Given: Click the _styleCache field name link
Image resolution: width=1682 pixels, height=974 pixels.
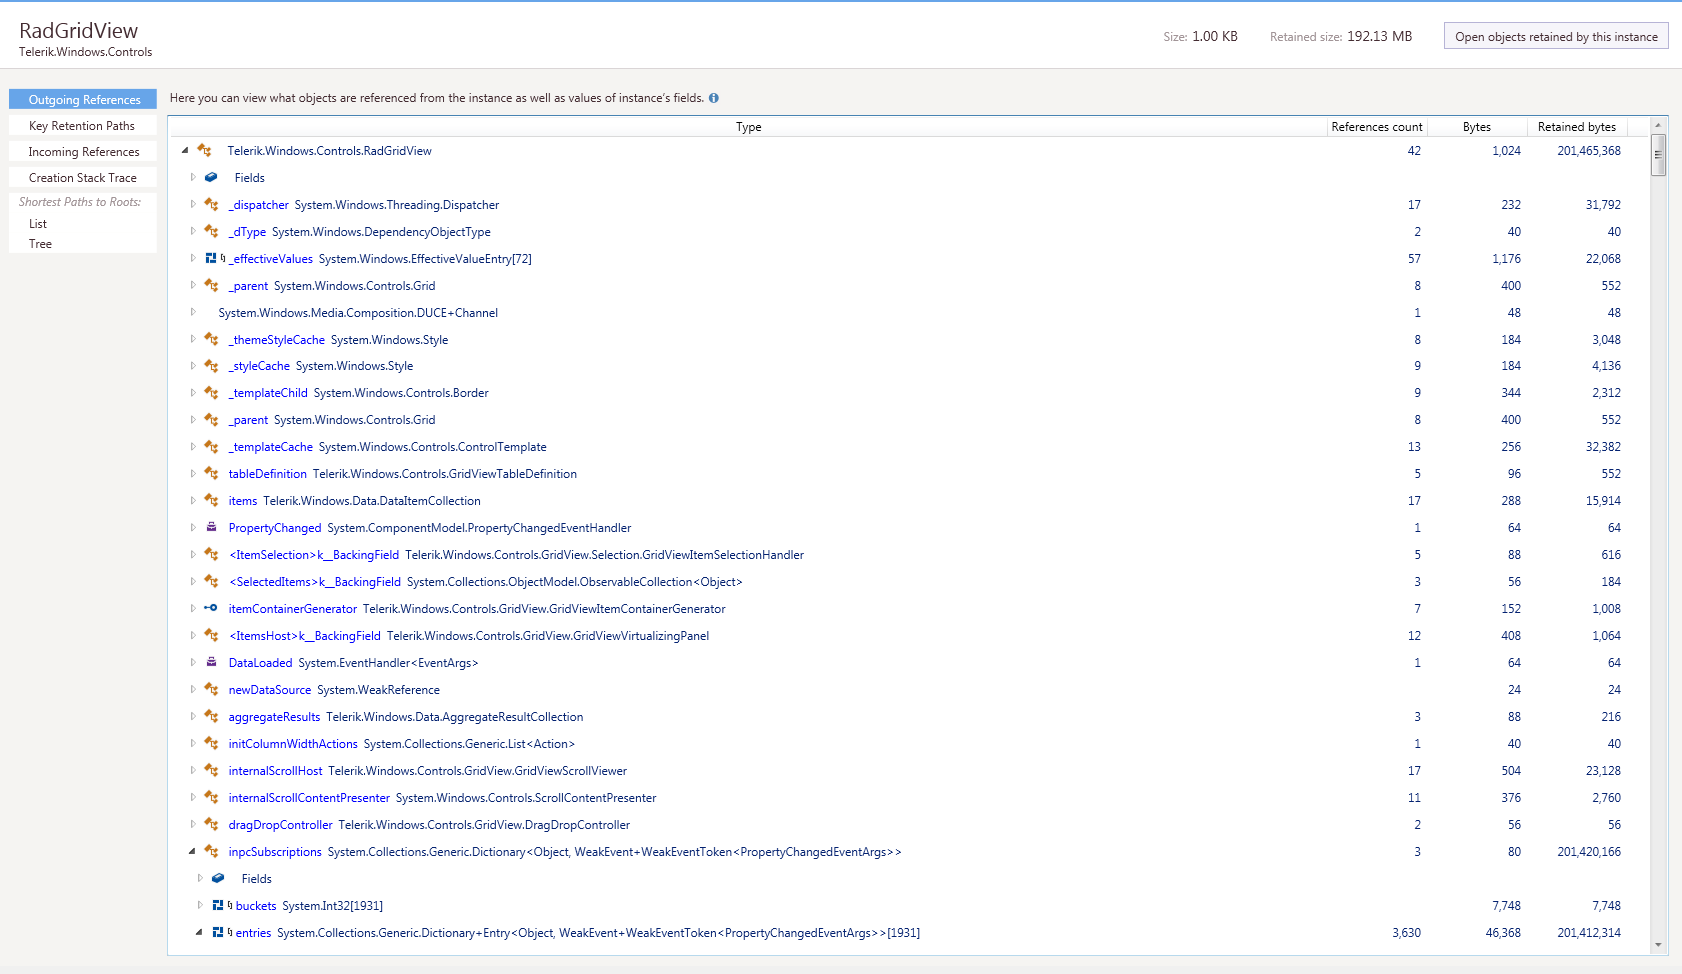Looking at the screenshot, I should [259, 366].
